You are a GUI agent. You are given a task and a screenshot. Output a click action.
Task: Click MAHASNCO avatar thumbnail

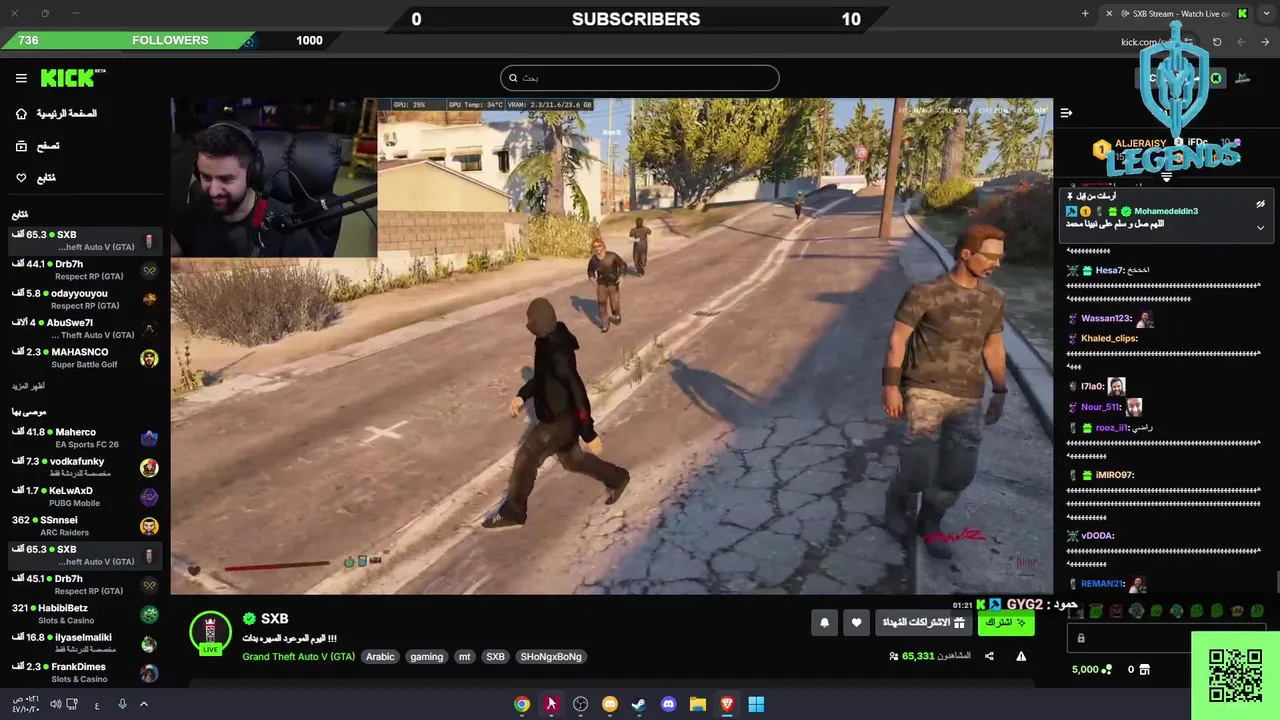tap(149, 358)
